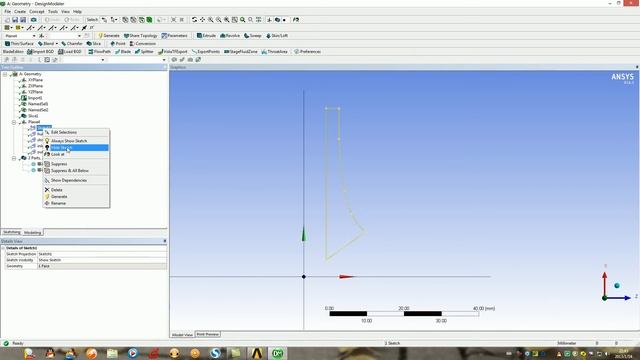
Task: Select the Splitter tool
Action: pos(144,51)
